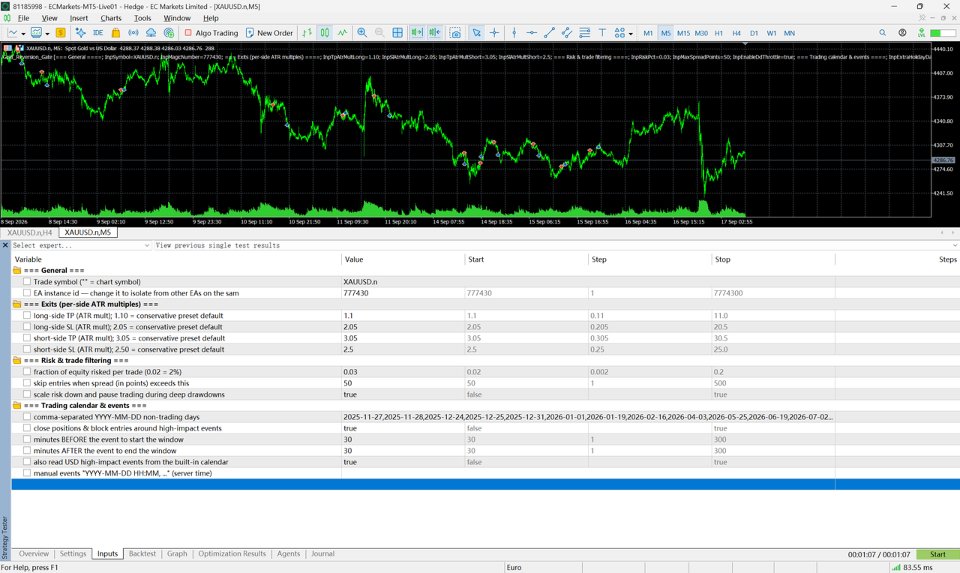Zoom in on the chart
Image resolution: width=960 pixels, height=573 pixels.
point(362,33)
